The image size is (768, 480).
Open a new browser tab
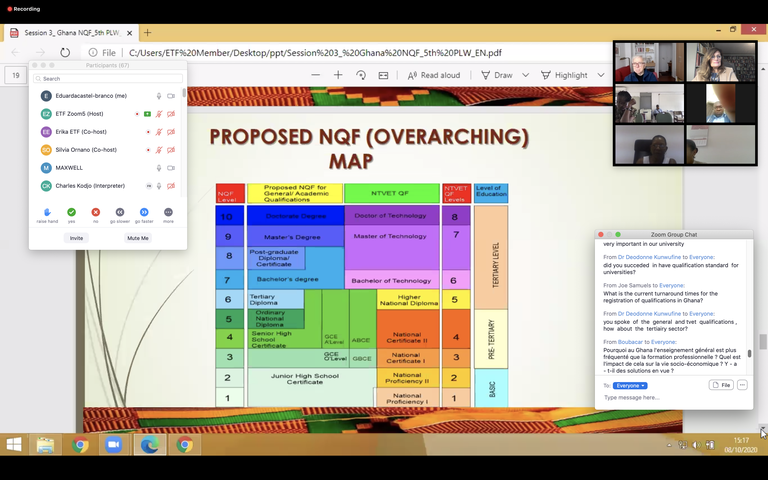148,32
